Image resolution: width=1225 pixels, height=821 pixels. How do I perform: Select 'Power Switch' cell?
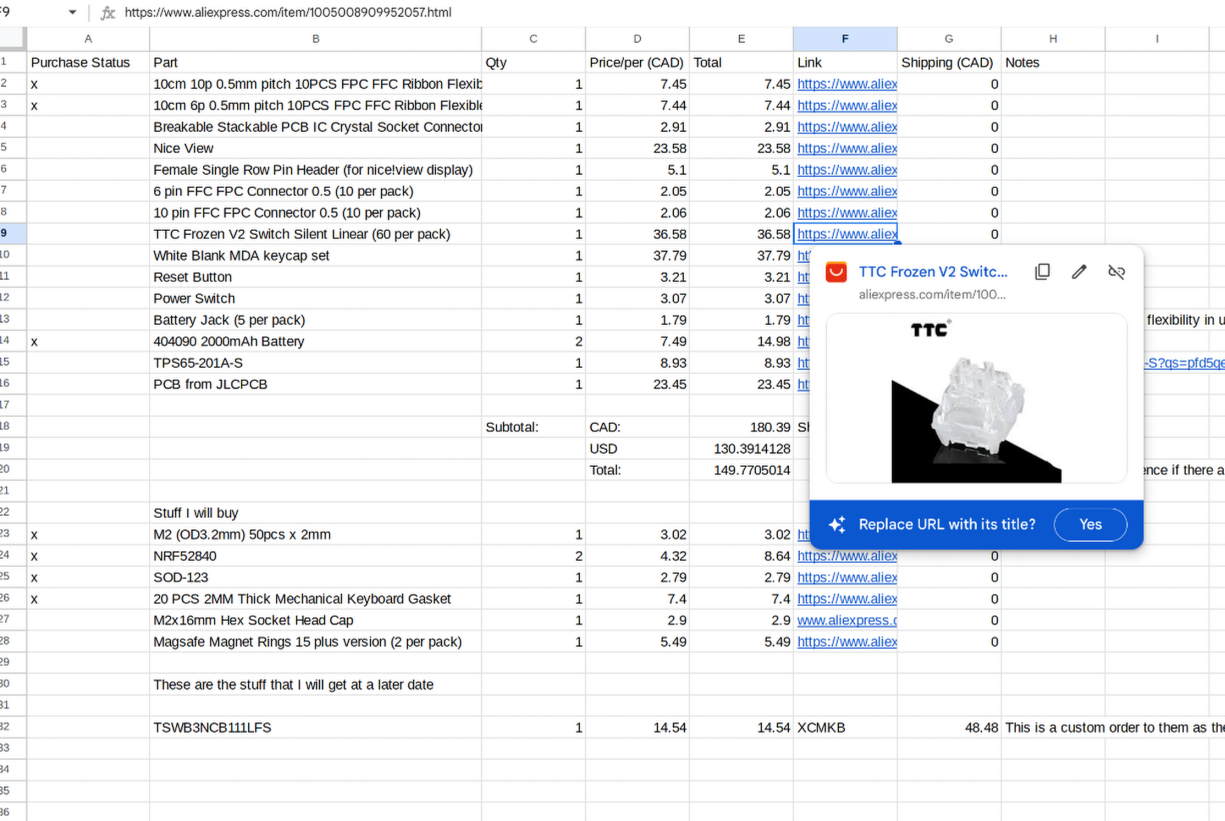click(316, 298)
